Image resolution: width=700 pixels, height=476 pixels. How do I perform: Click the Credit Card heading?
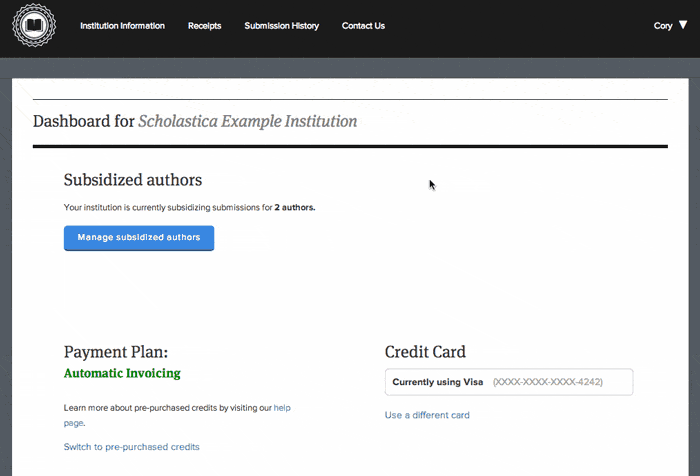pyautogui.click(x=425, y=352)
